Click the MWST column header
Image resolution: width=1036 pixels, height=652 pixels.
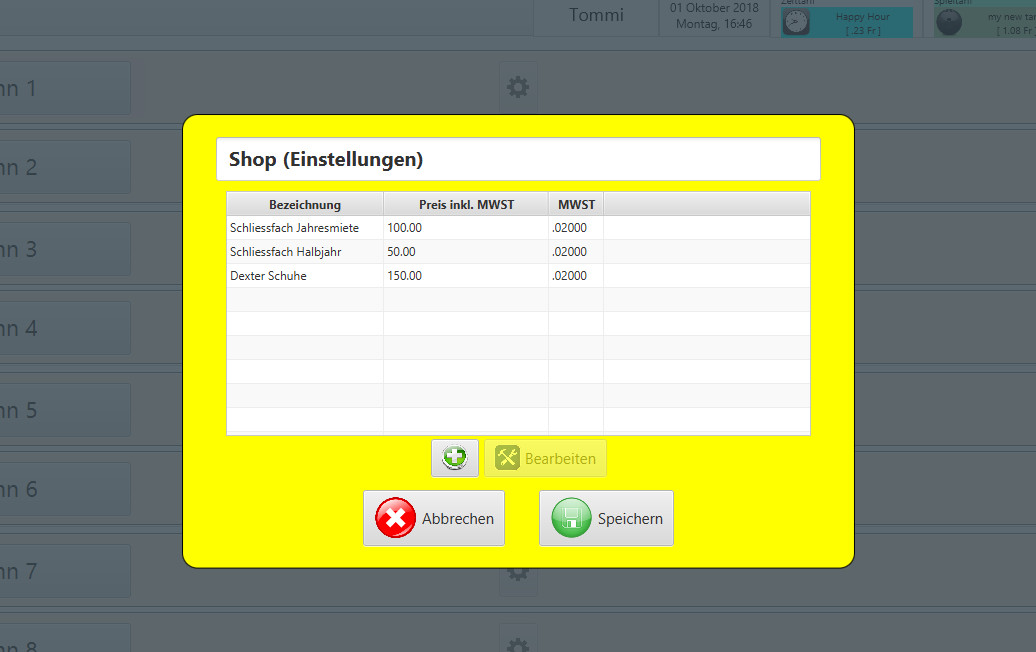point(576,204)
